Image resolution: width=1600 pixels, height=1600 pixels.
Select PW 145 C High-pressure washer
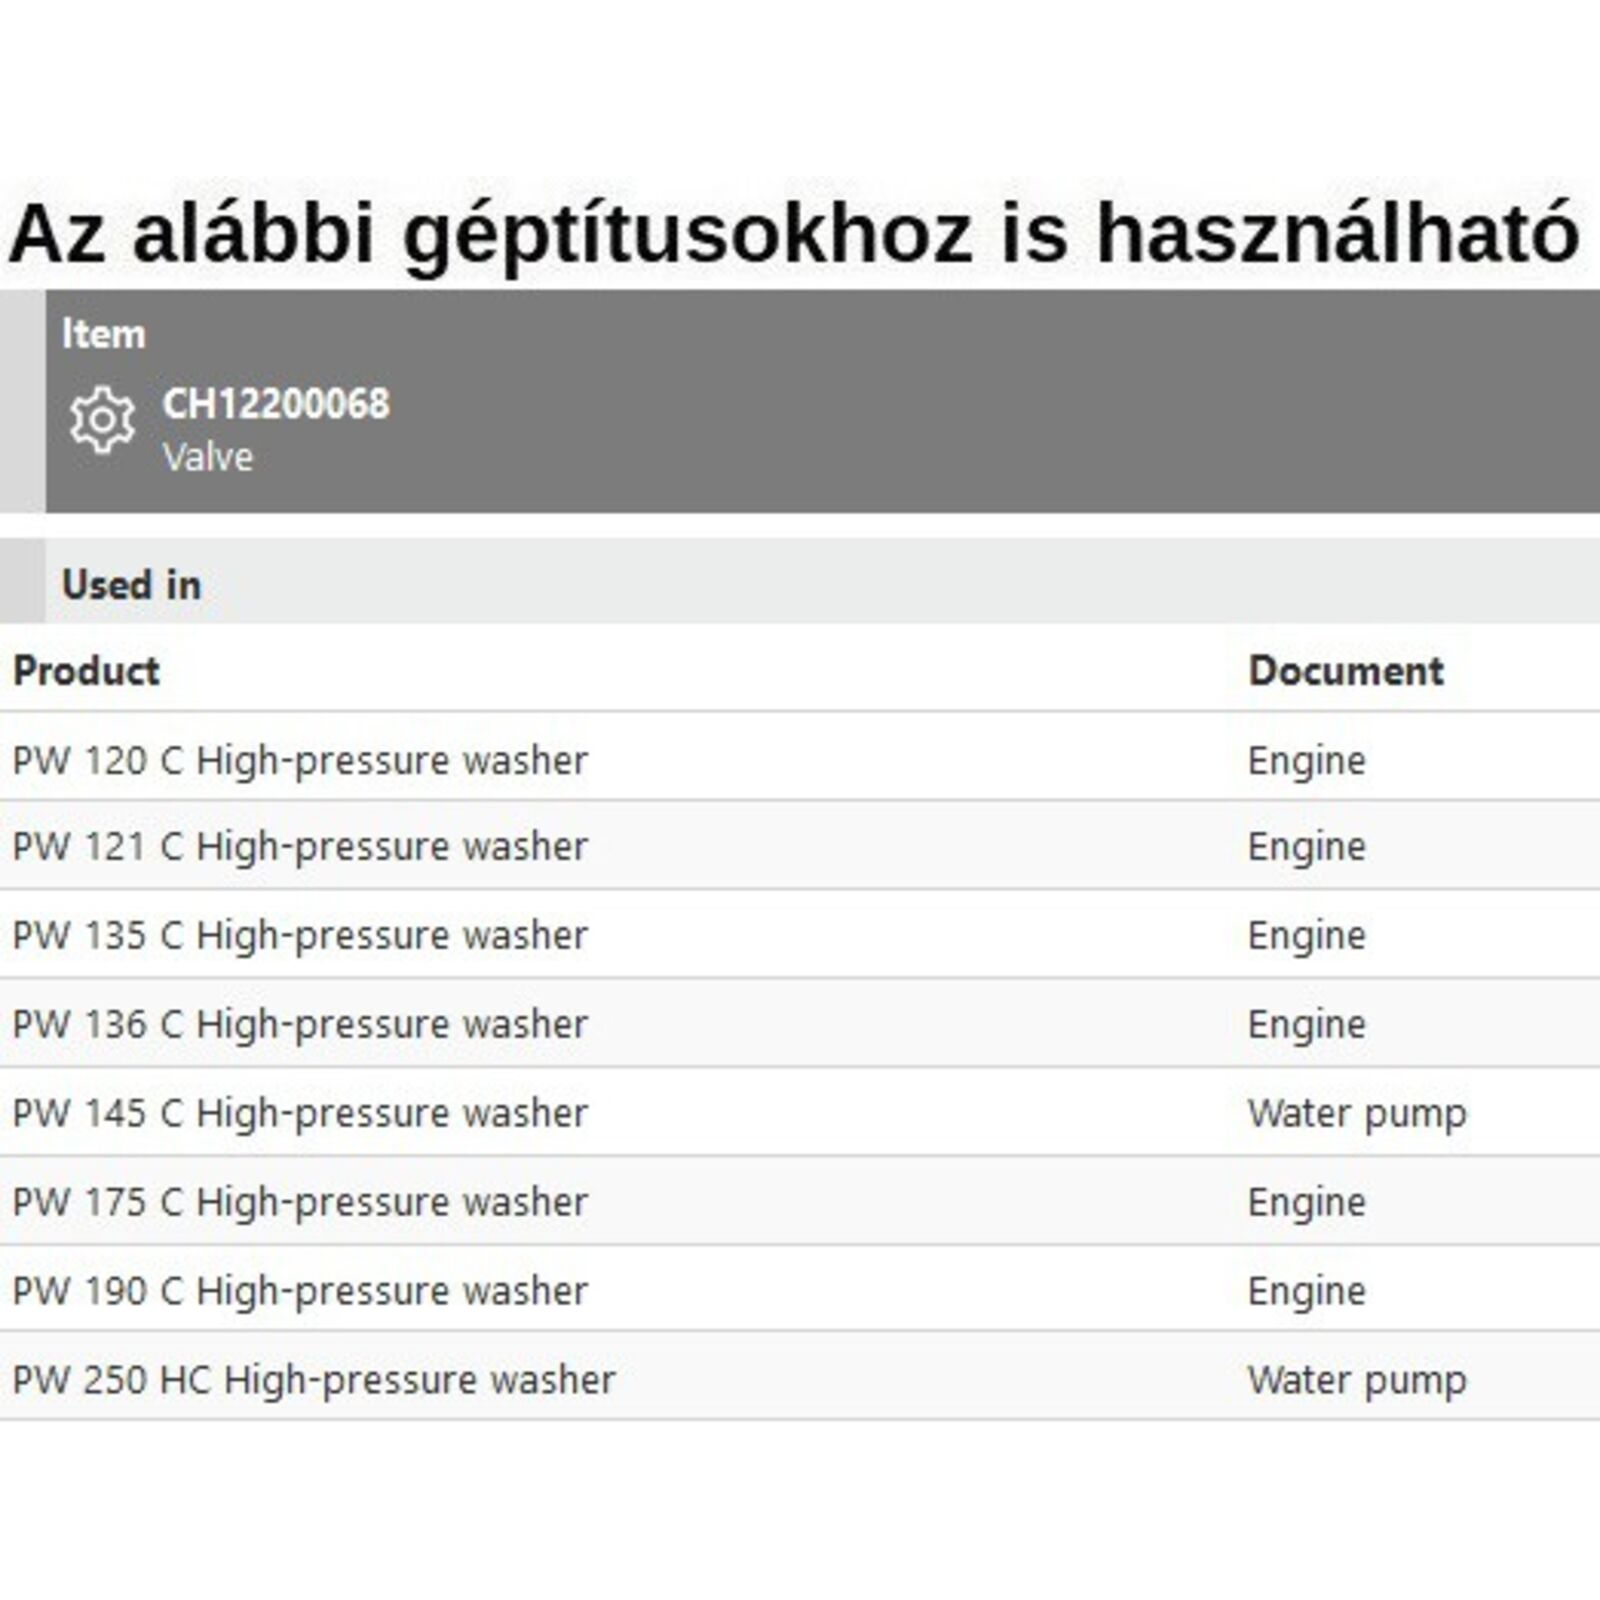coord(300,1114)
